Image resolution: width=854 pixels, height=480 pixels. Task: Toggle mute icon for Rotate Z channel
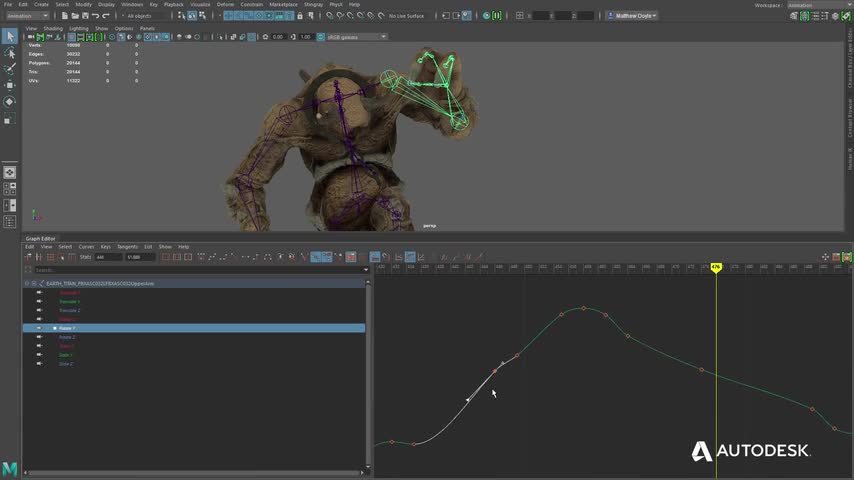[40, 337]
